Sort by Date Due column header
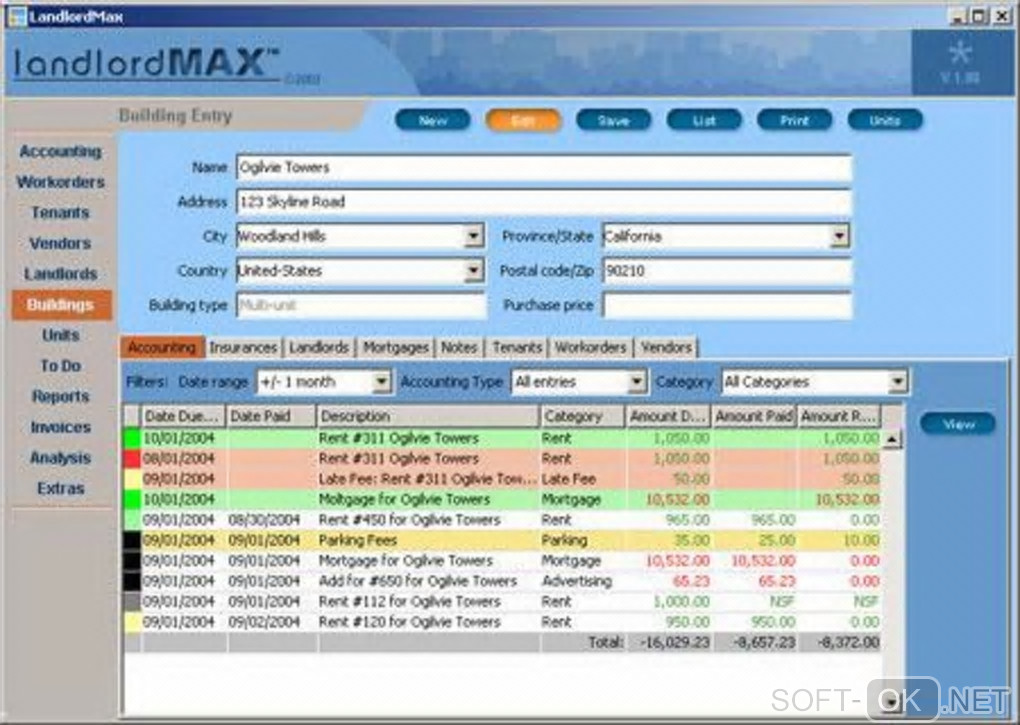Image resolution: width=1020 pixels, height=725 pixels. tap(183, 416)
